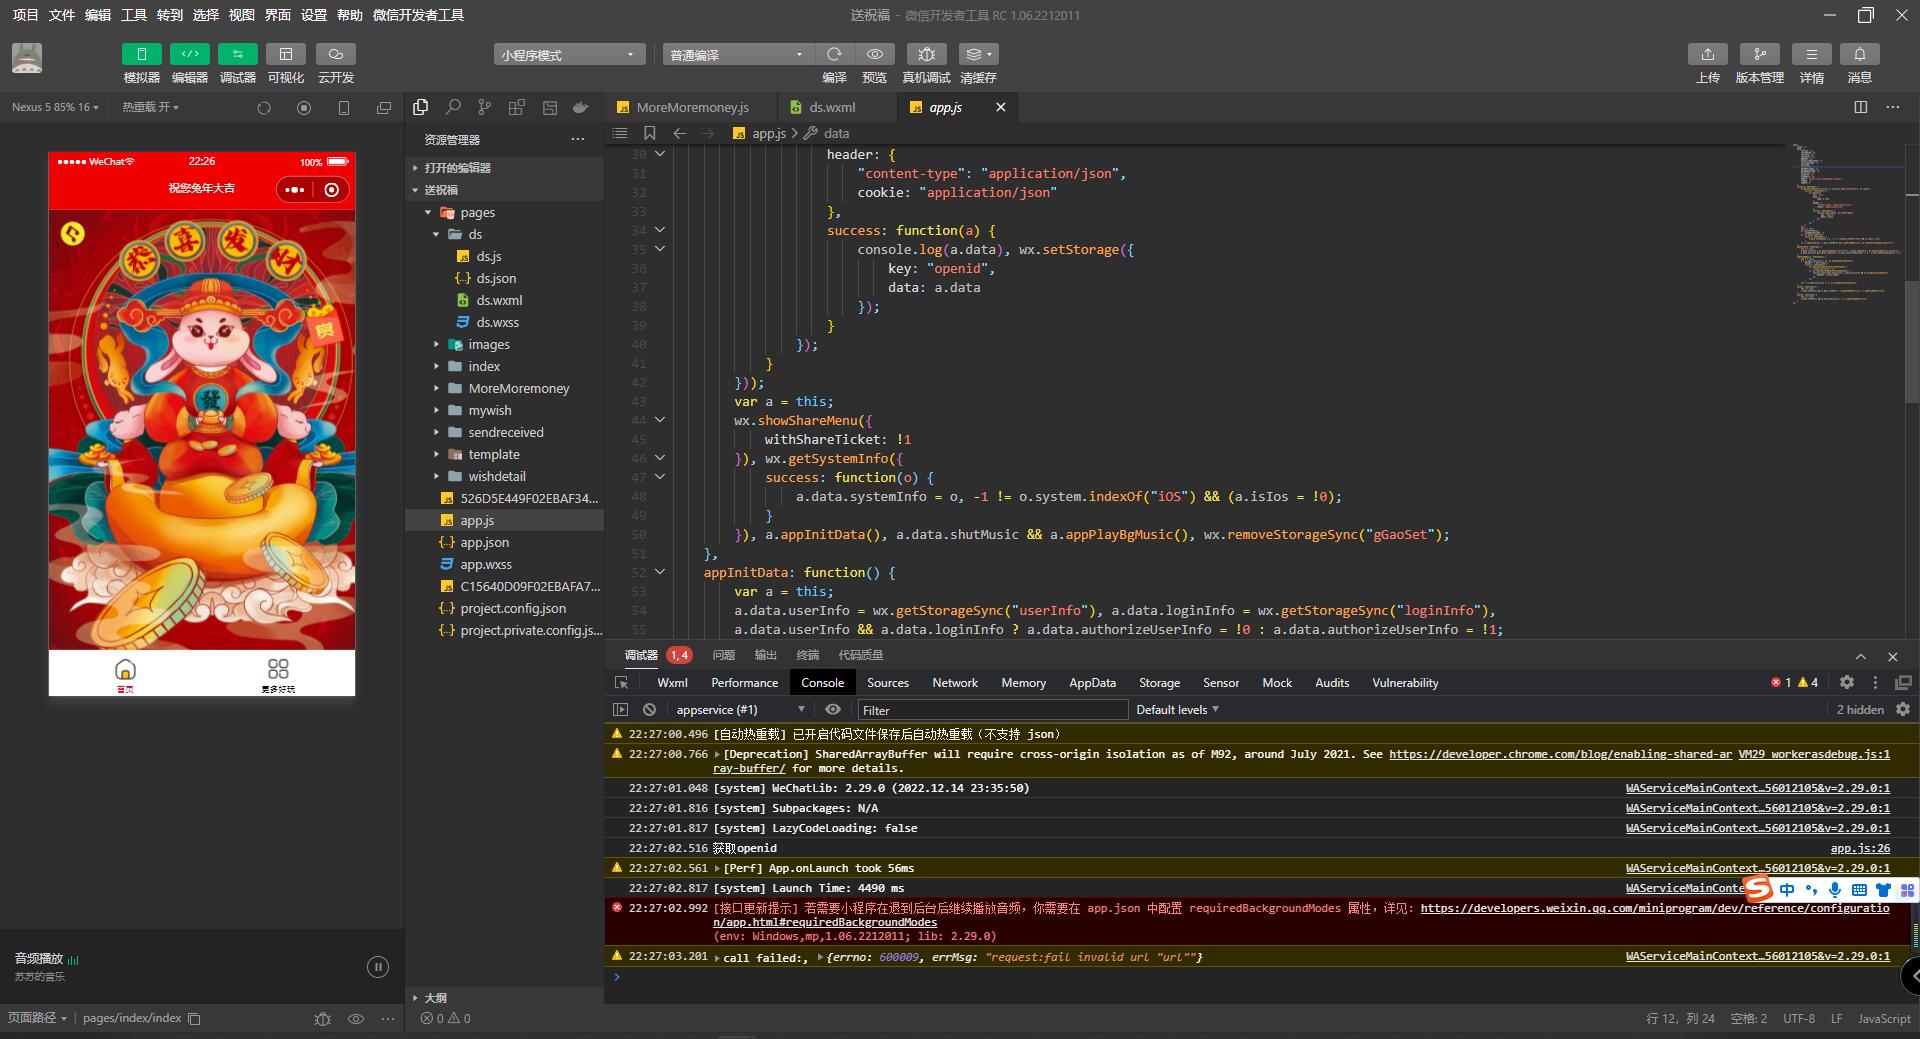
Task: Click the split editor icon
Action: [x=1860, y=107]
